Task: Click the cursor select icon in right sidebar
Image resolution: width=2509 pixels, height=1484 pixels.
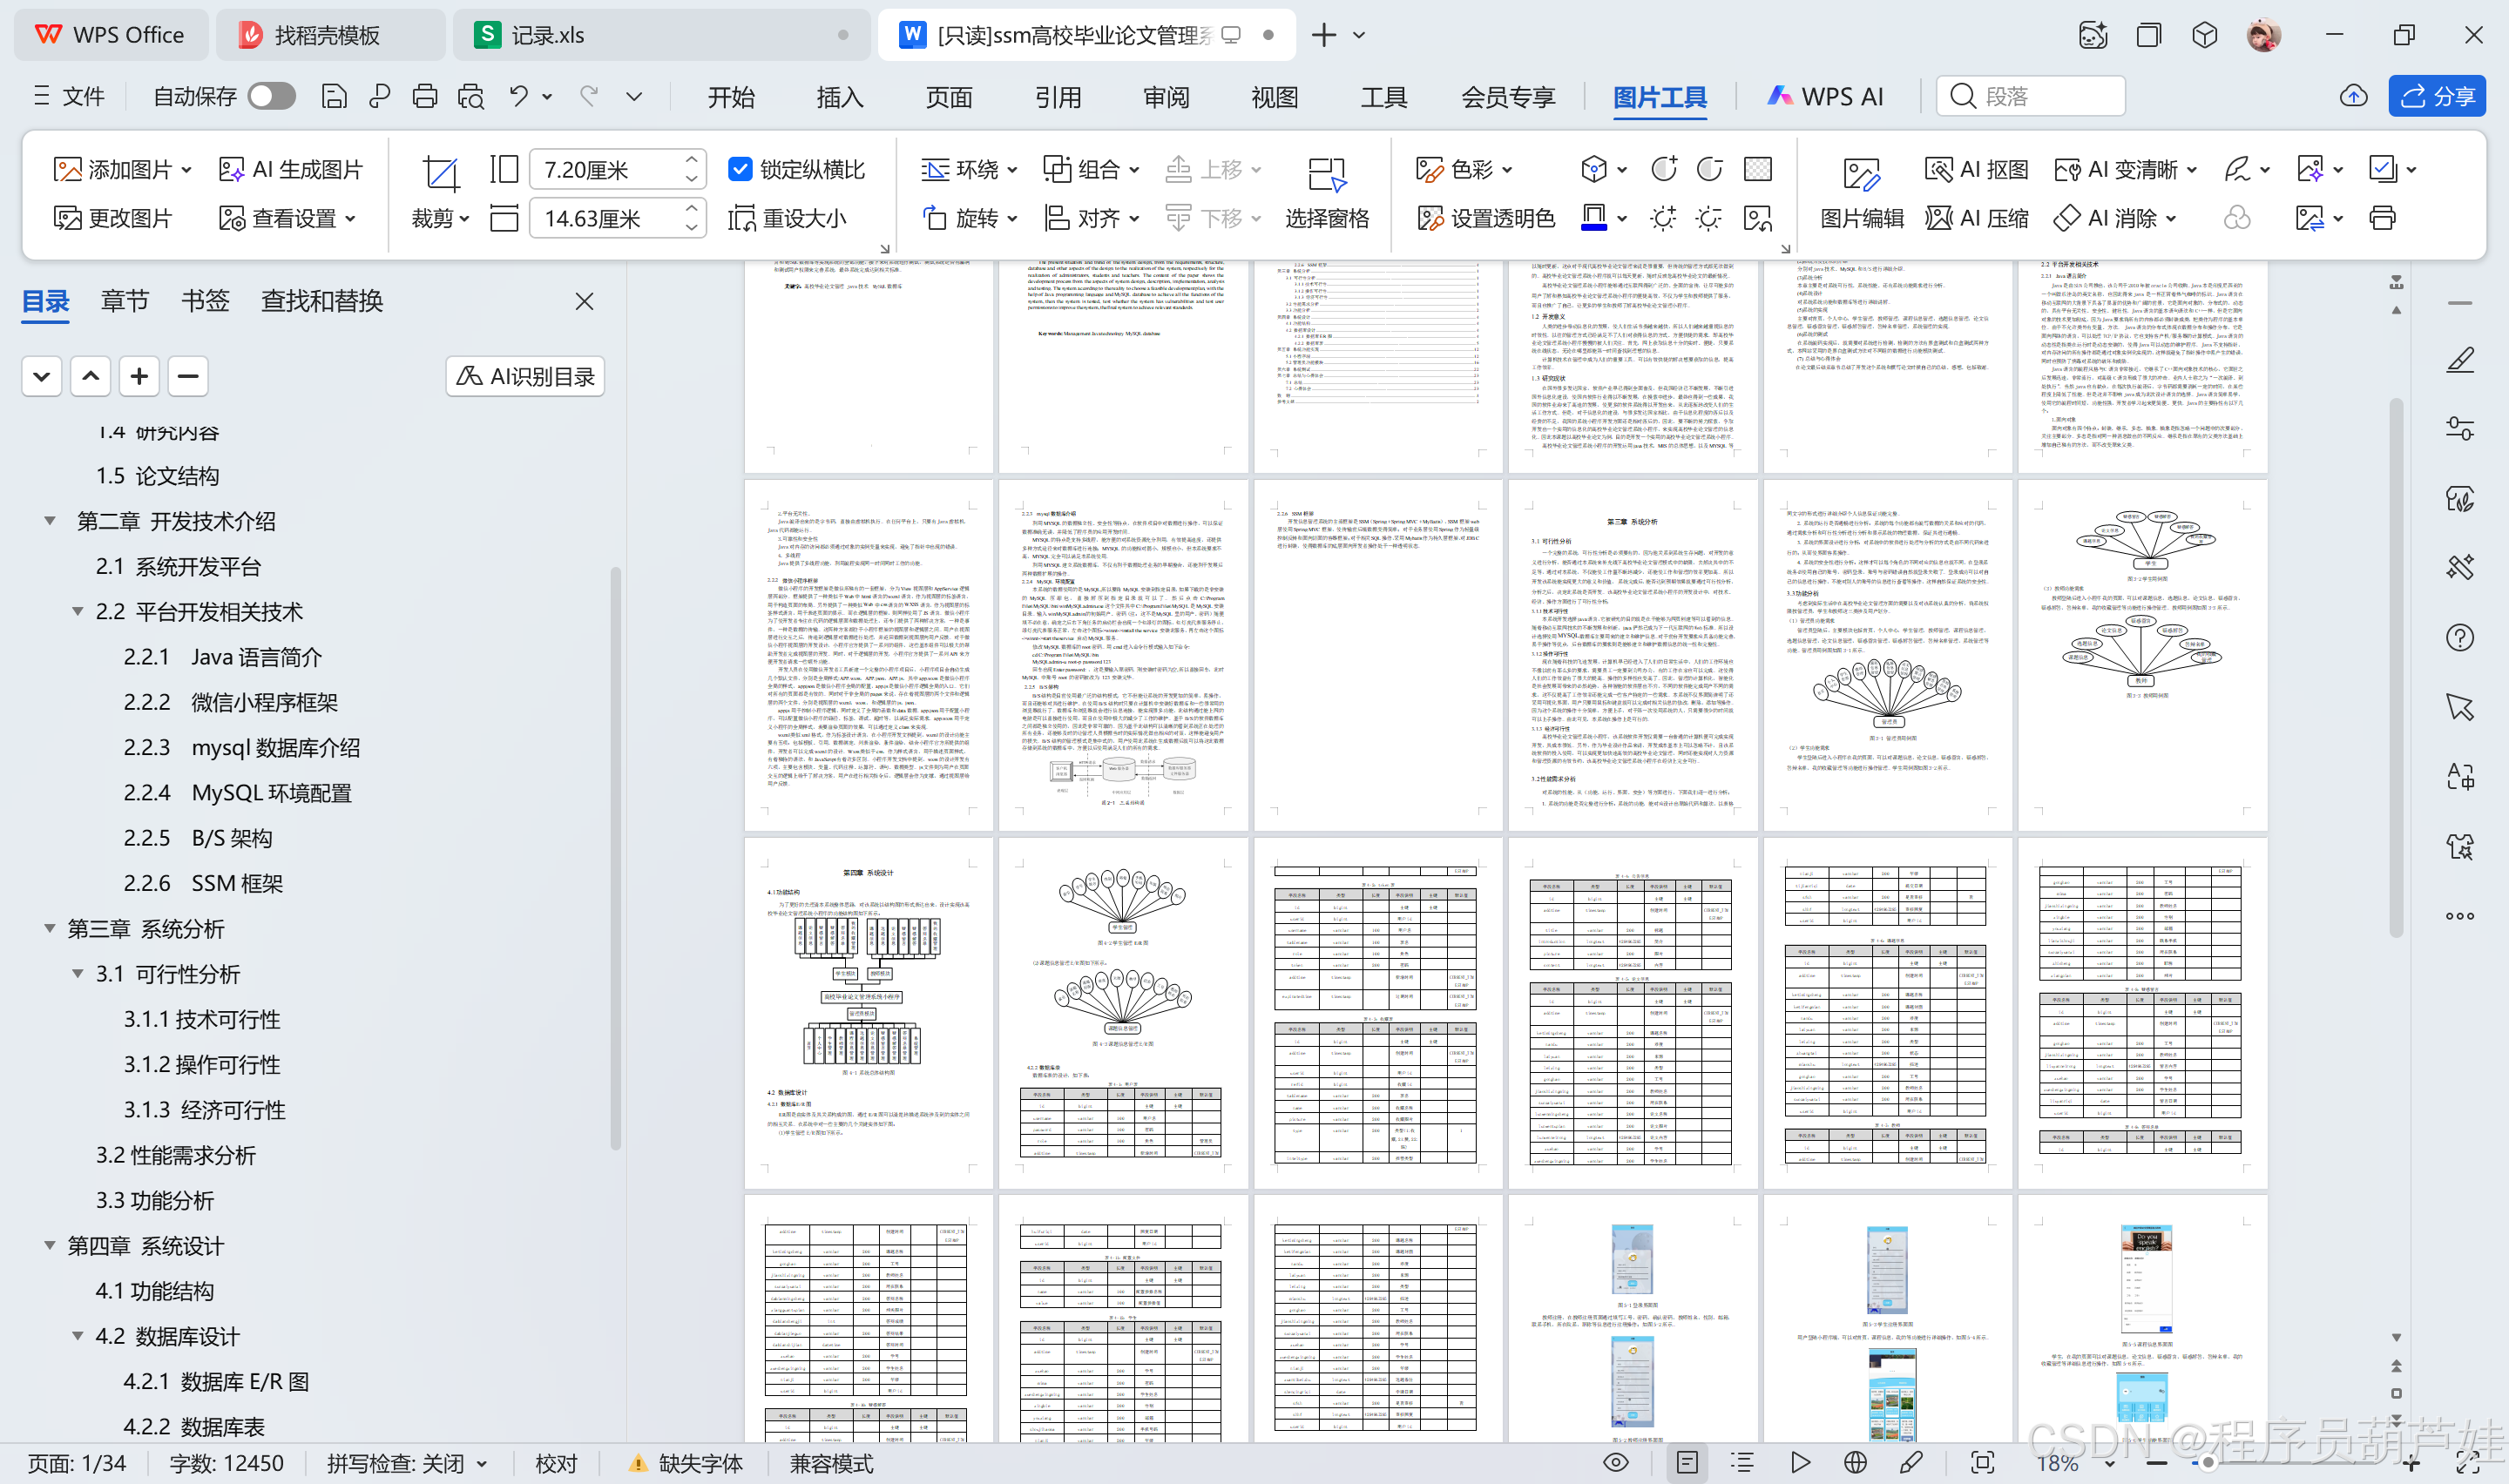Action: coord(2459,707)
